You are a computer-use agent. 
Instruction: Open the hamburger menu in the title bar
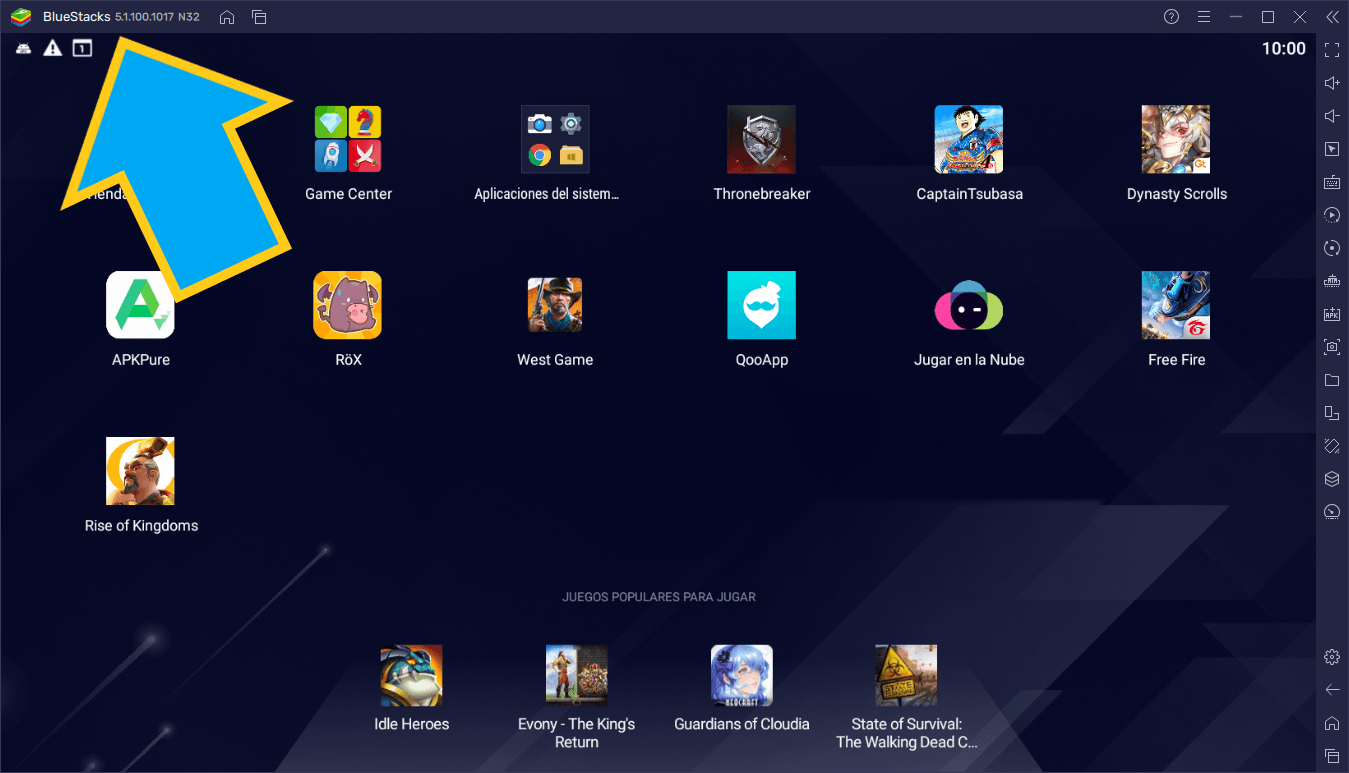point(1204,17)
